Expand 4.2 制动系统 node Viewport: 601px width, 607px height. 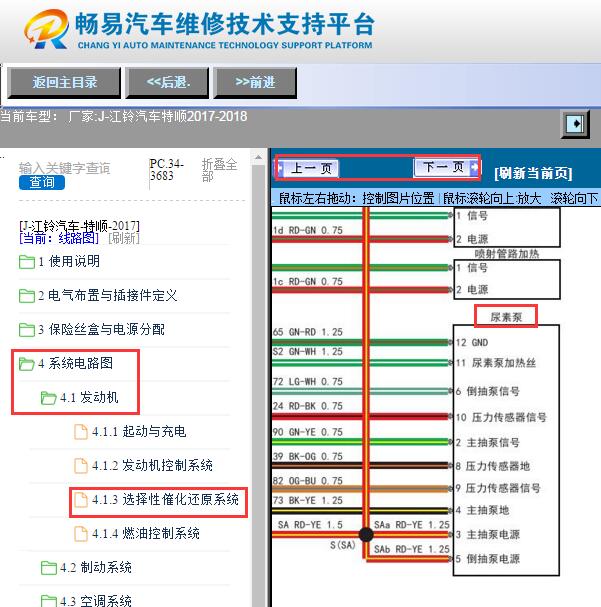[x=96, y=568]
